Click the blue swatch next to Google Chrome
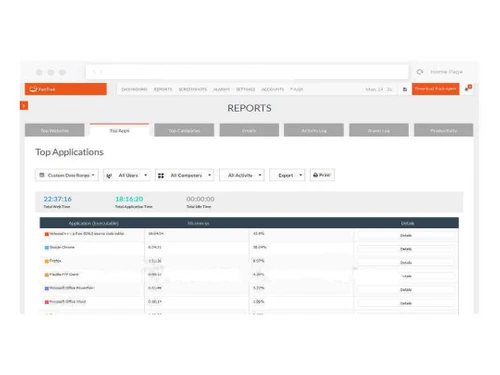 (x=47, y=248)
